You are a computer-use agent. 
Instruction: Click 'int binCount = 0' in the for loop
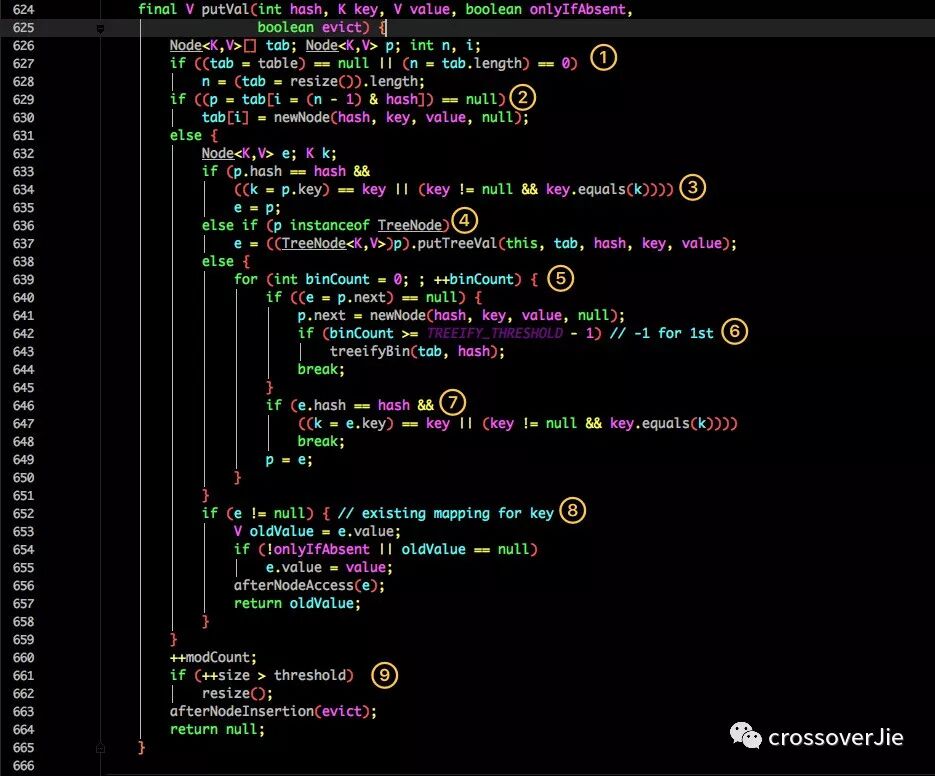[x=340, y=280]
